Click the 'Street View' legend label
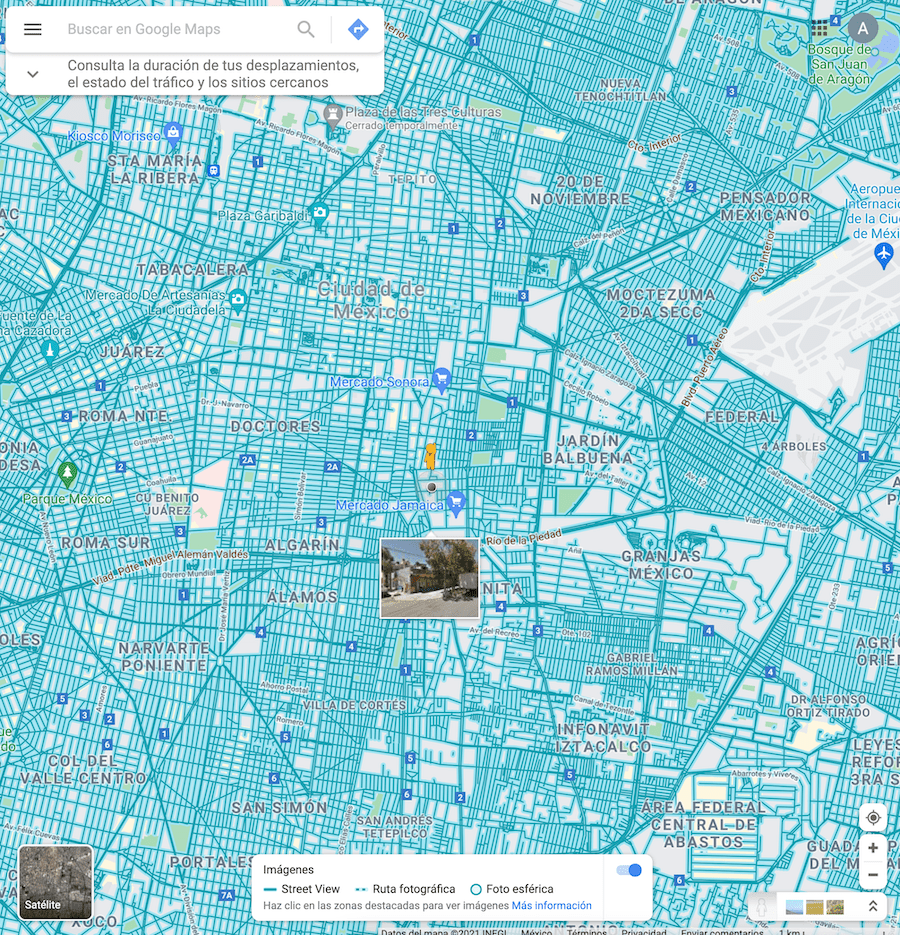900x935 pixels. [311, 889]
